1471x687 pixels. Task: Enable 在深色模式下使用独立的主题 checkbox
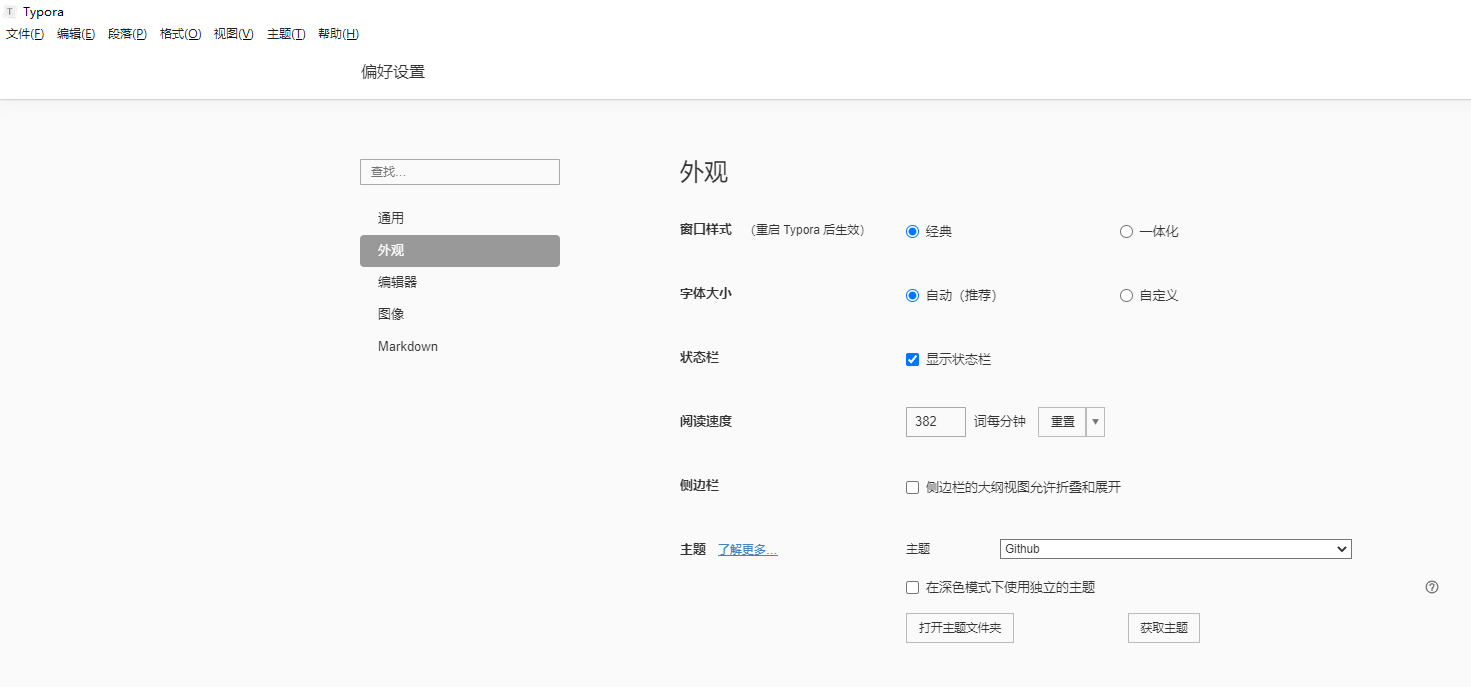point(912,587)
